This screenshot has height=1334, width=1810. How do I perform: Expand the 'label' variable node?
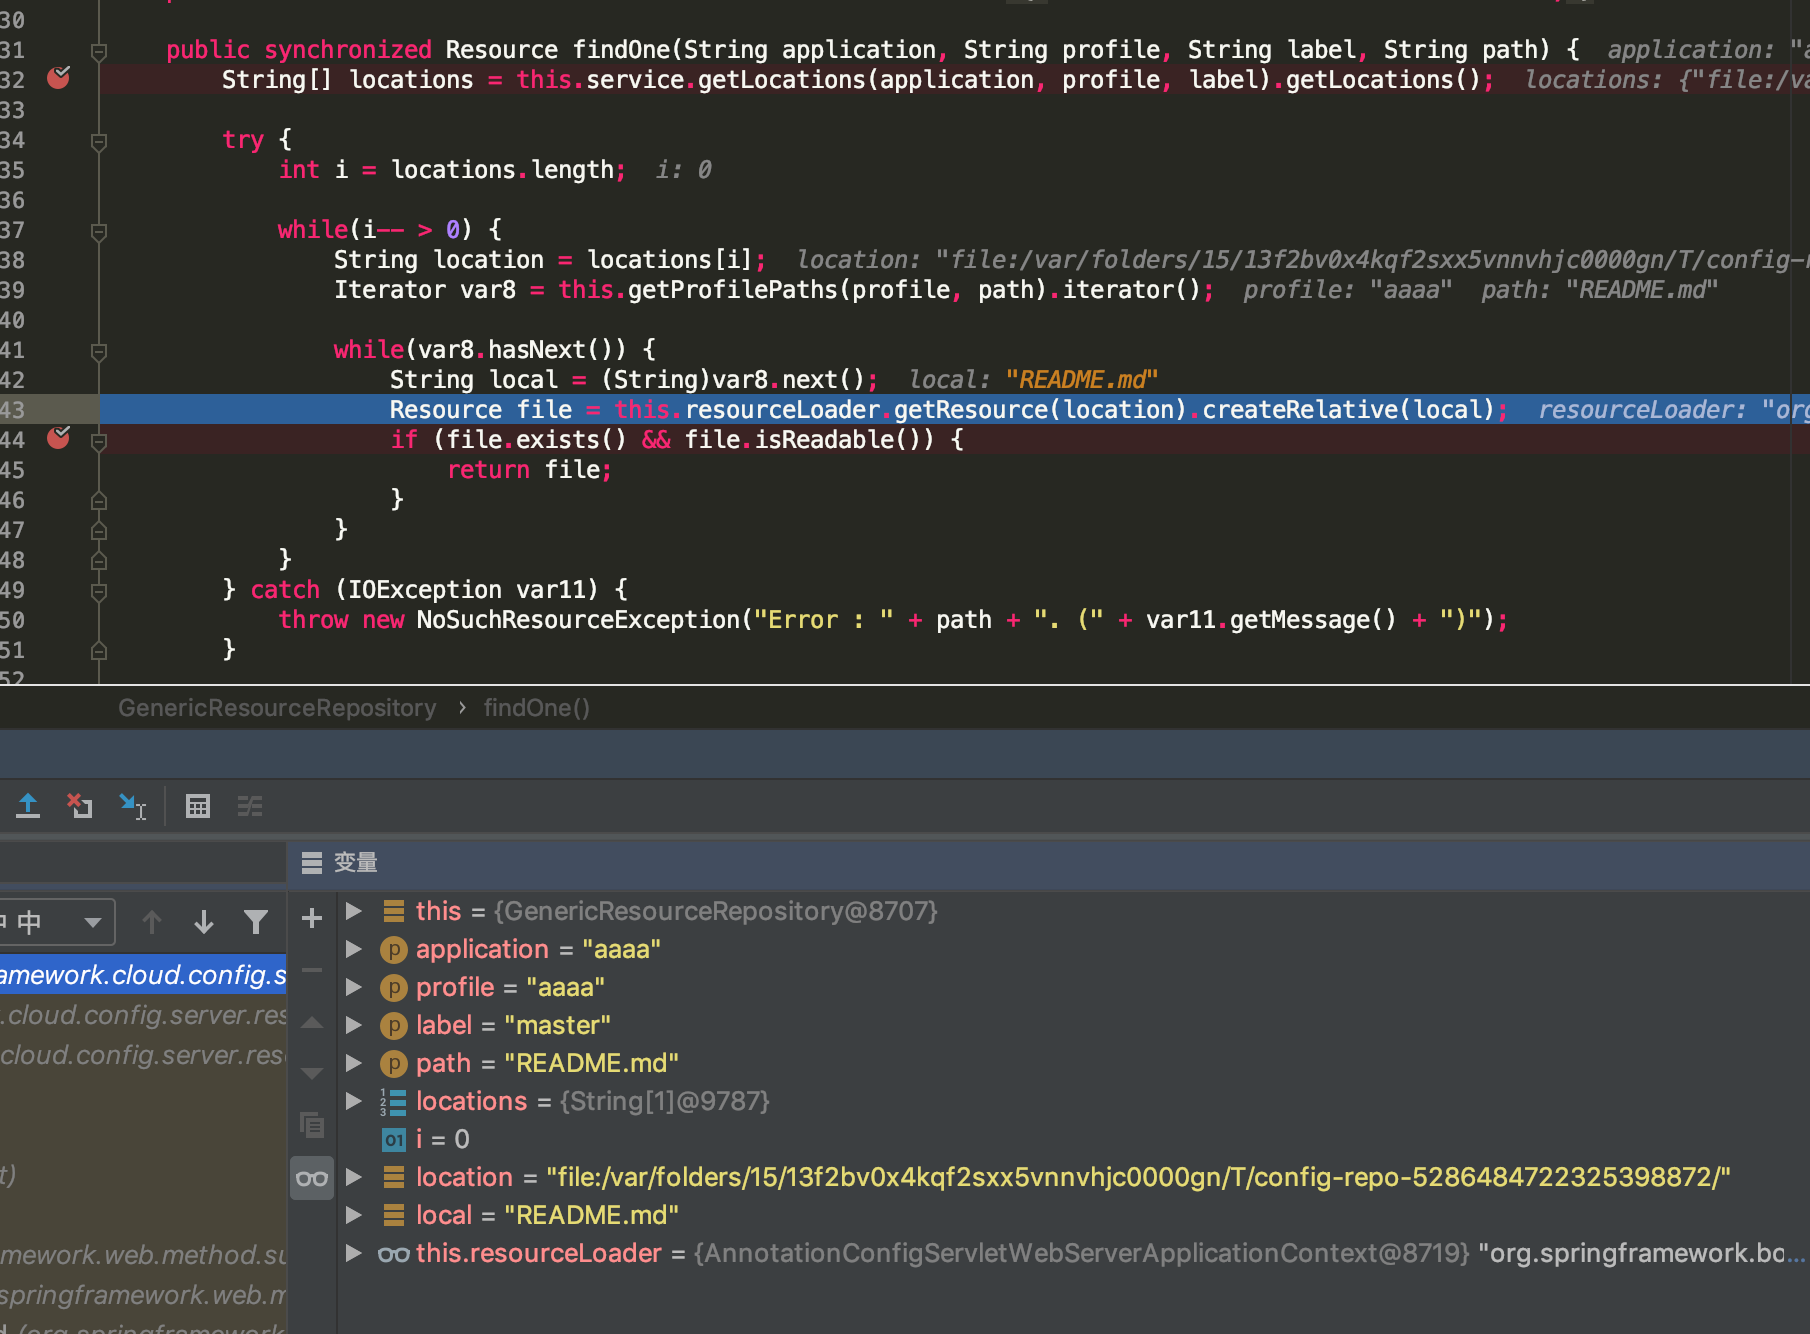tap(353, 1025)
